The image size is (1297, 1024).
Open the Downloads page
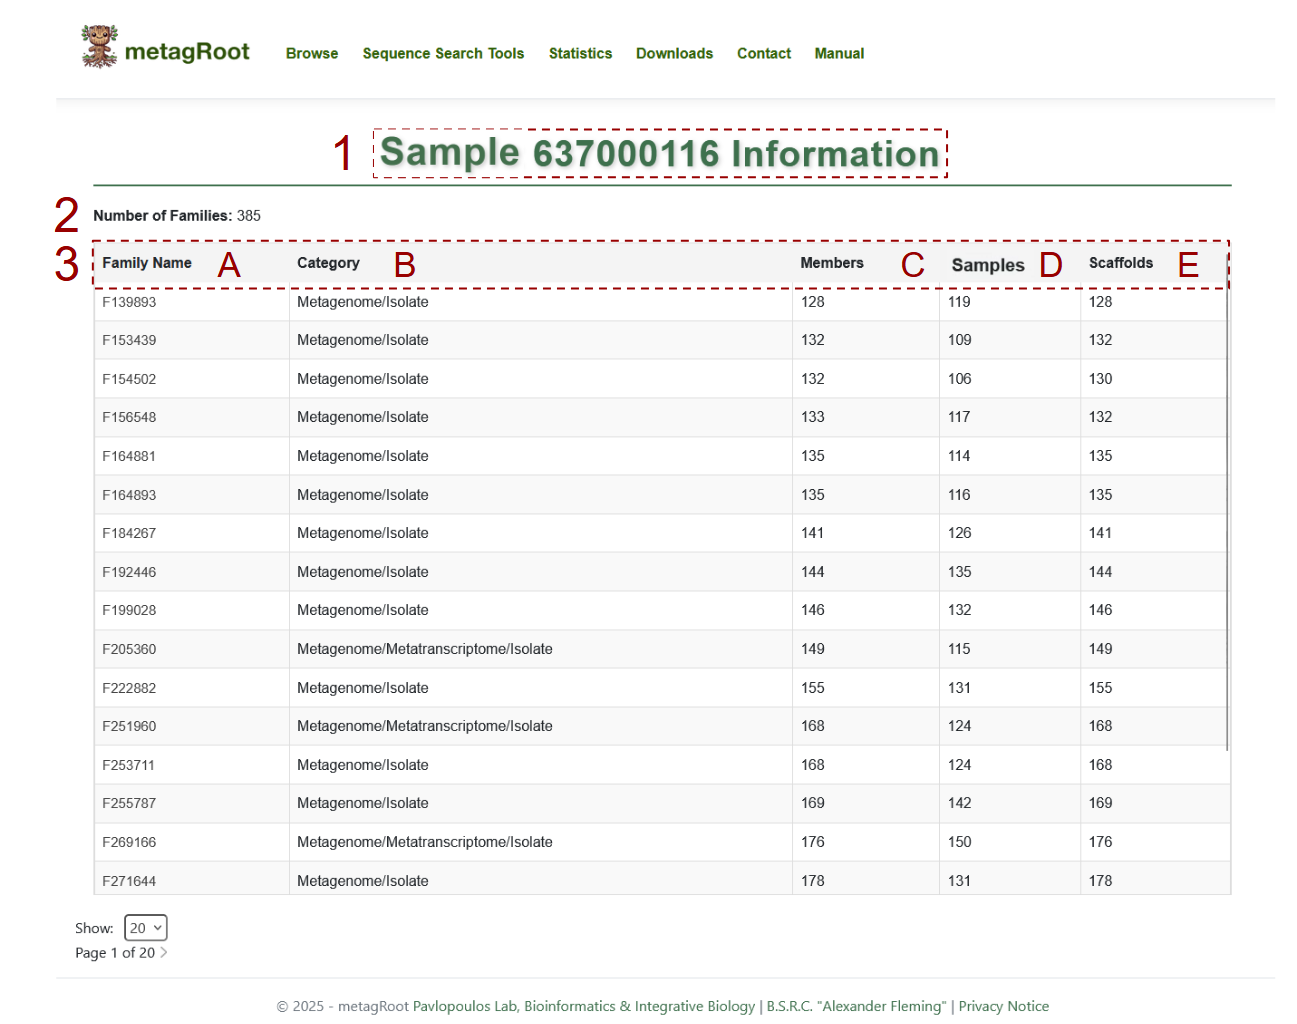674,54
